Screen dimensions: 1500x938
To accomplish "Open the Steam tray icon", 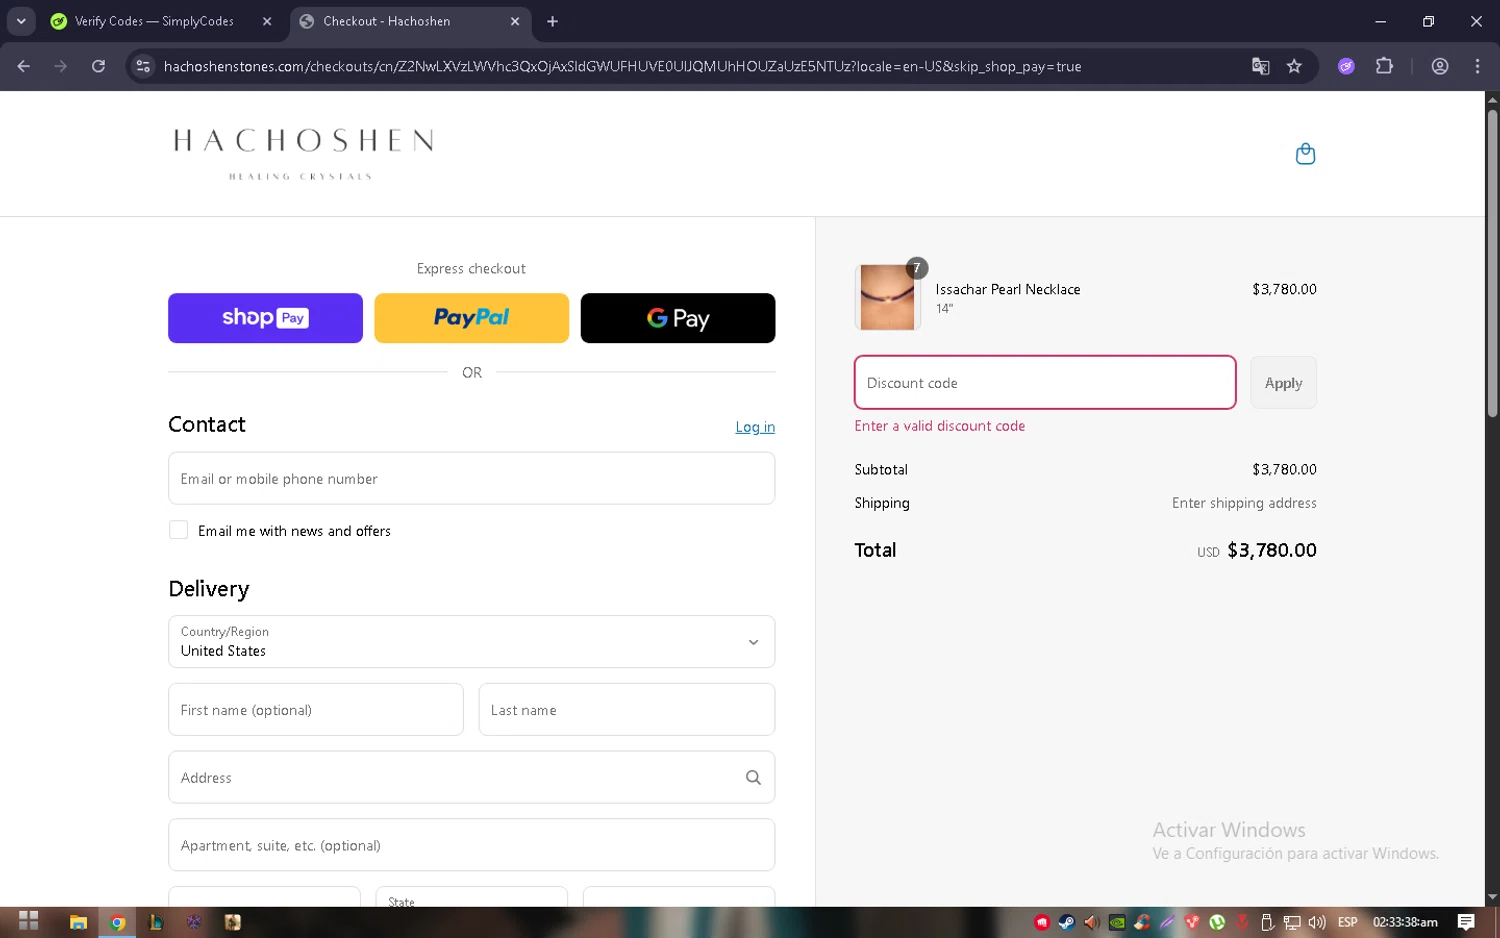I will [x=1066, y=922].
